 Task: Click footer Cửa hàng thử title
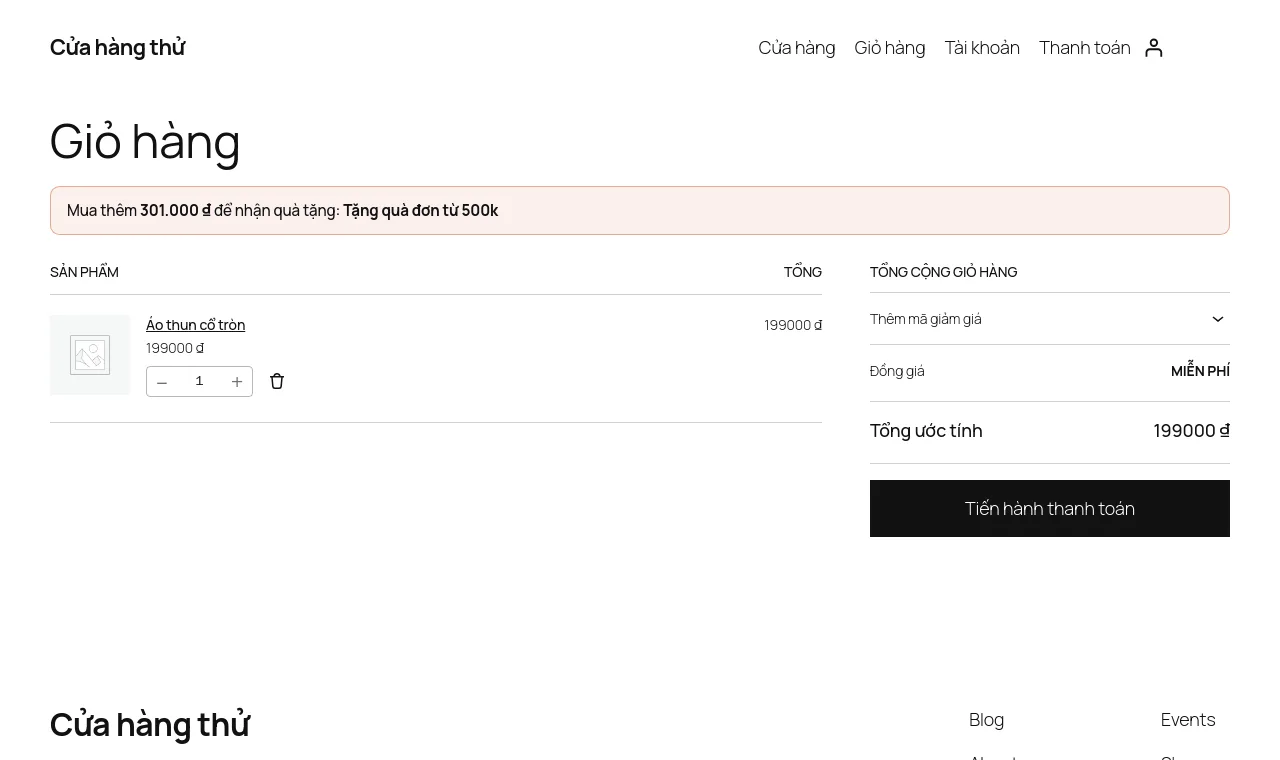point(150,724)
